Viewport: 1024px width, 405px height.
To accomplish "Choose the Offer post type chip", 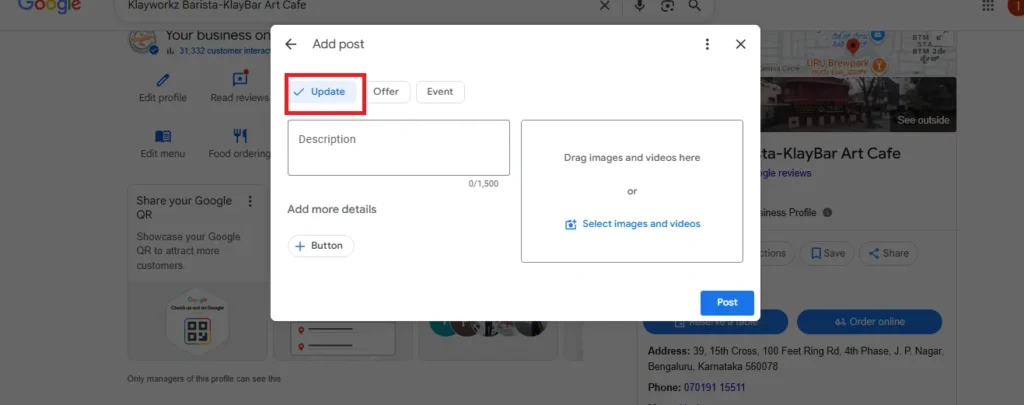I will pyautogui.click(x=385, y=92).
